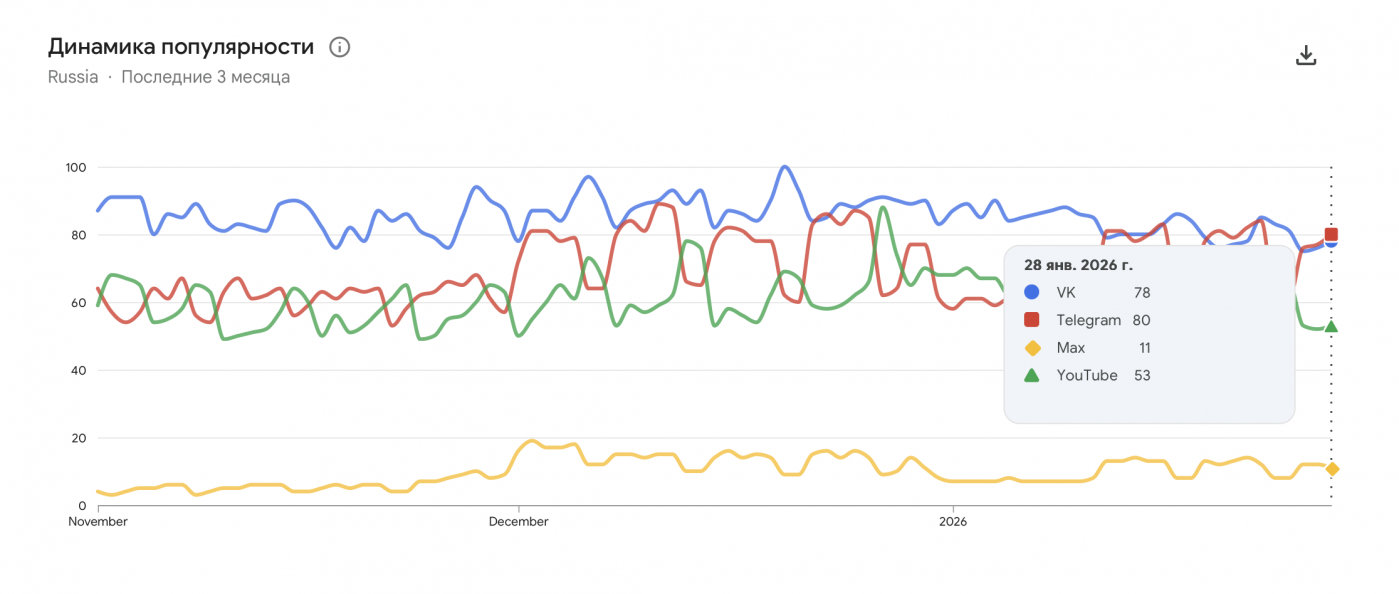The image size is (1399, 594).
Task: Click the tooltip date 28 янв. 2026 г.
Action: [x=1078, y=265]
